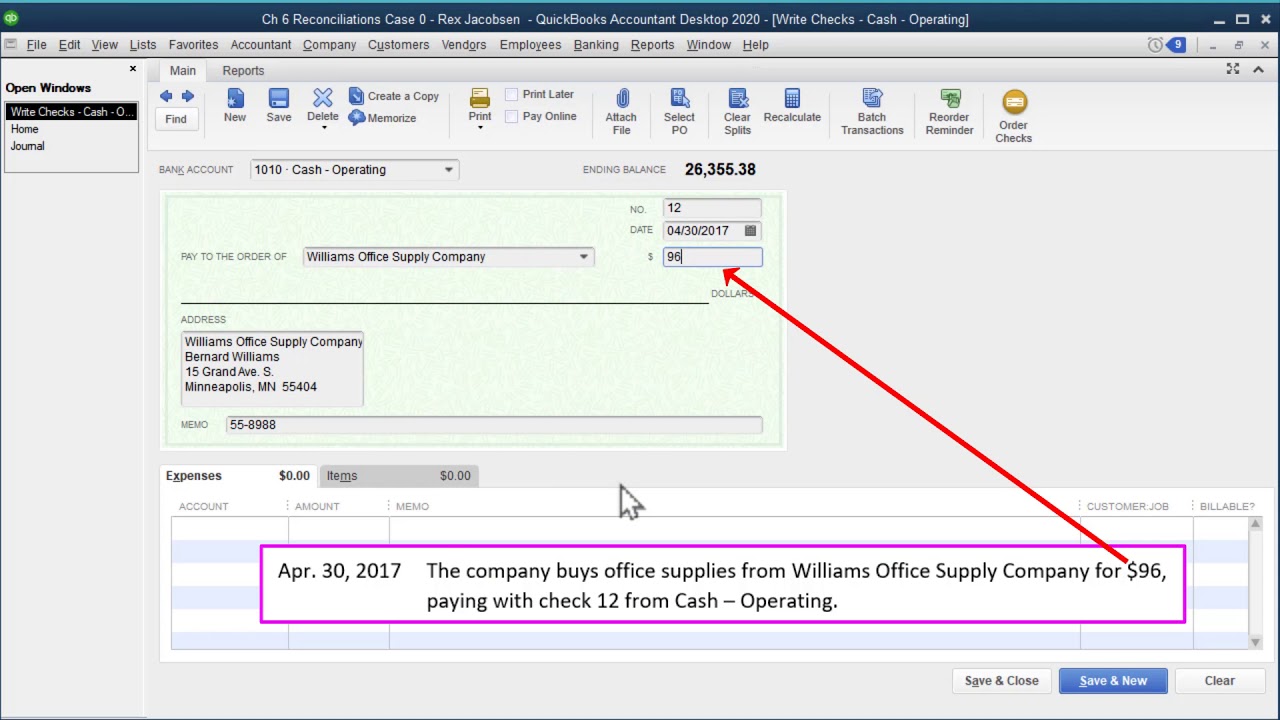Collapse the ribbon with the up chevron

point(1258,69)
